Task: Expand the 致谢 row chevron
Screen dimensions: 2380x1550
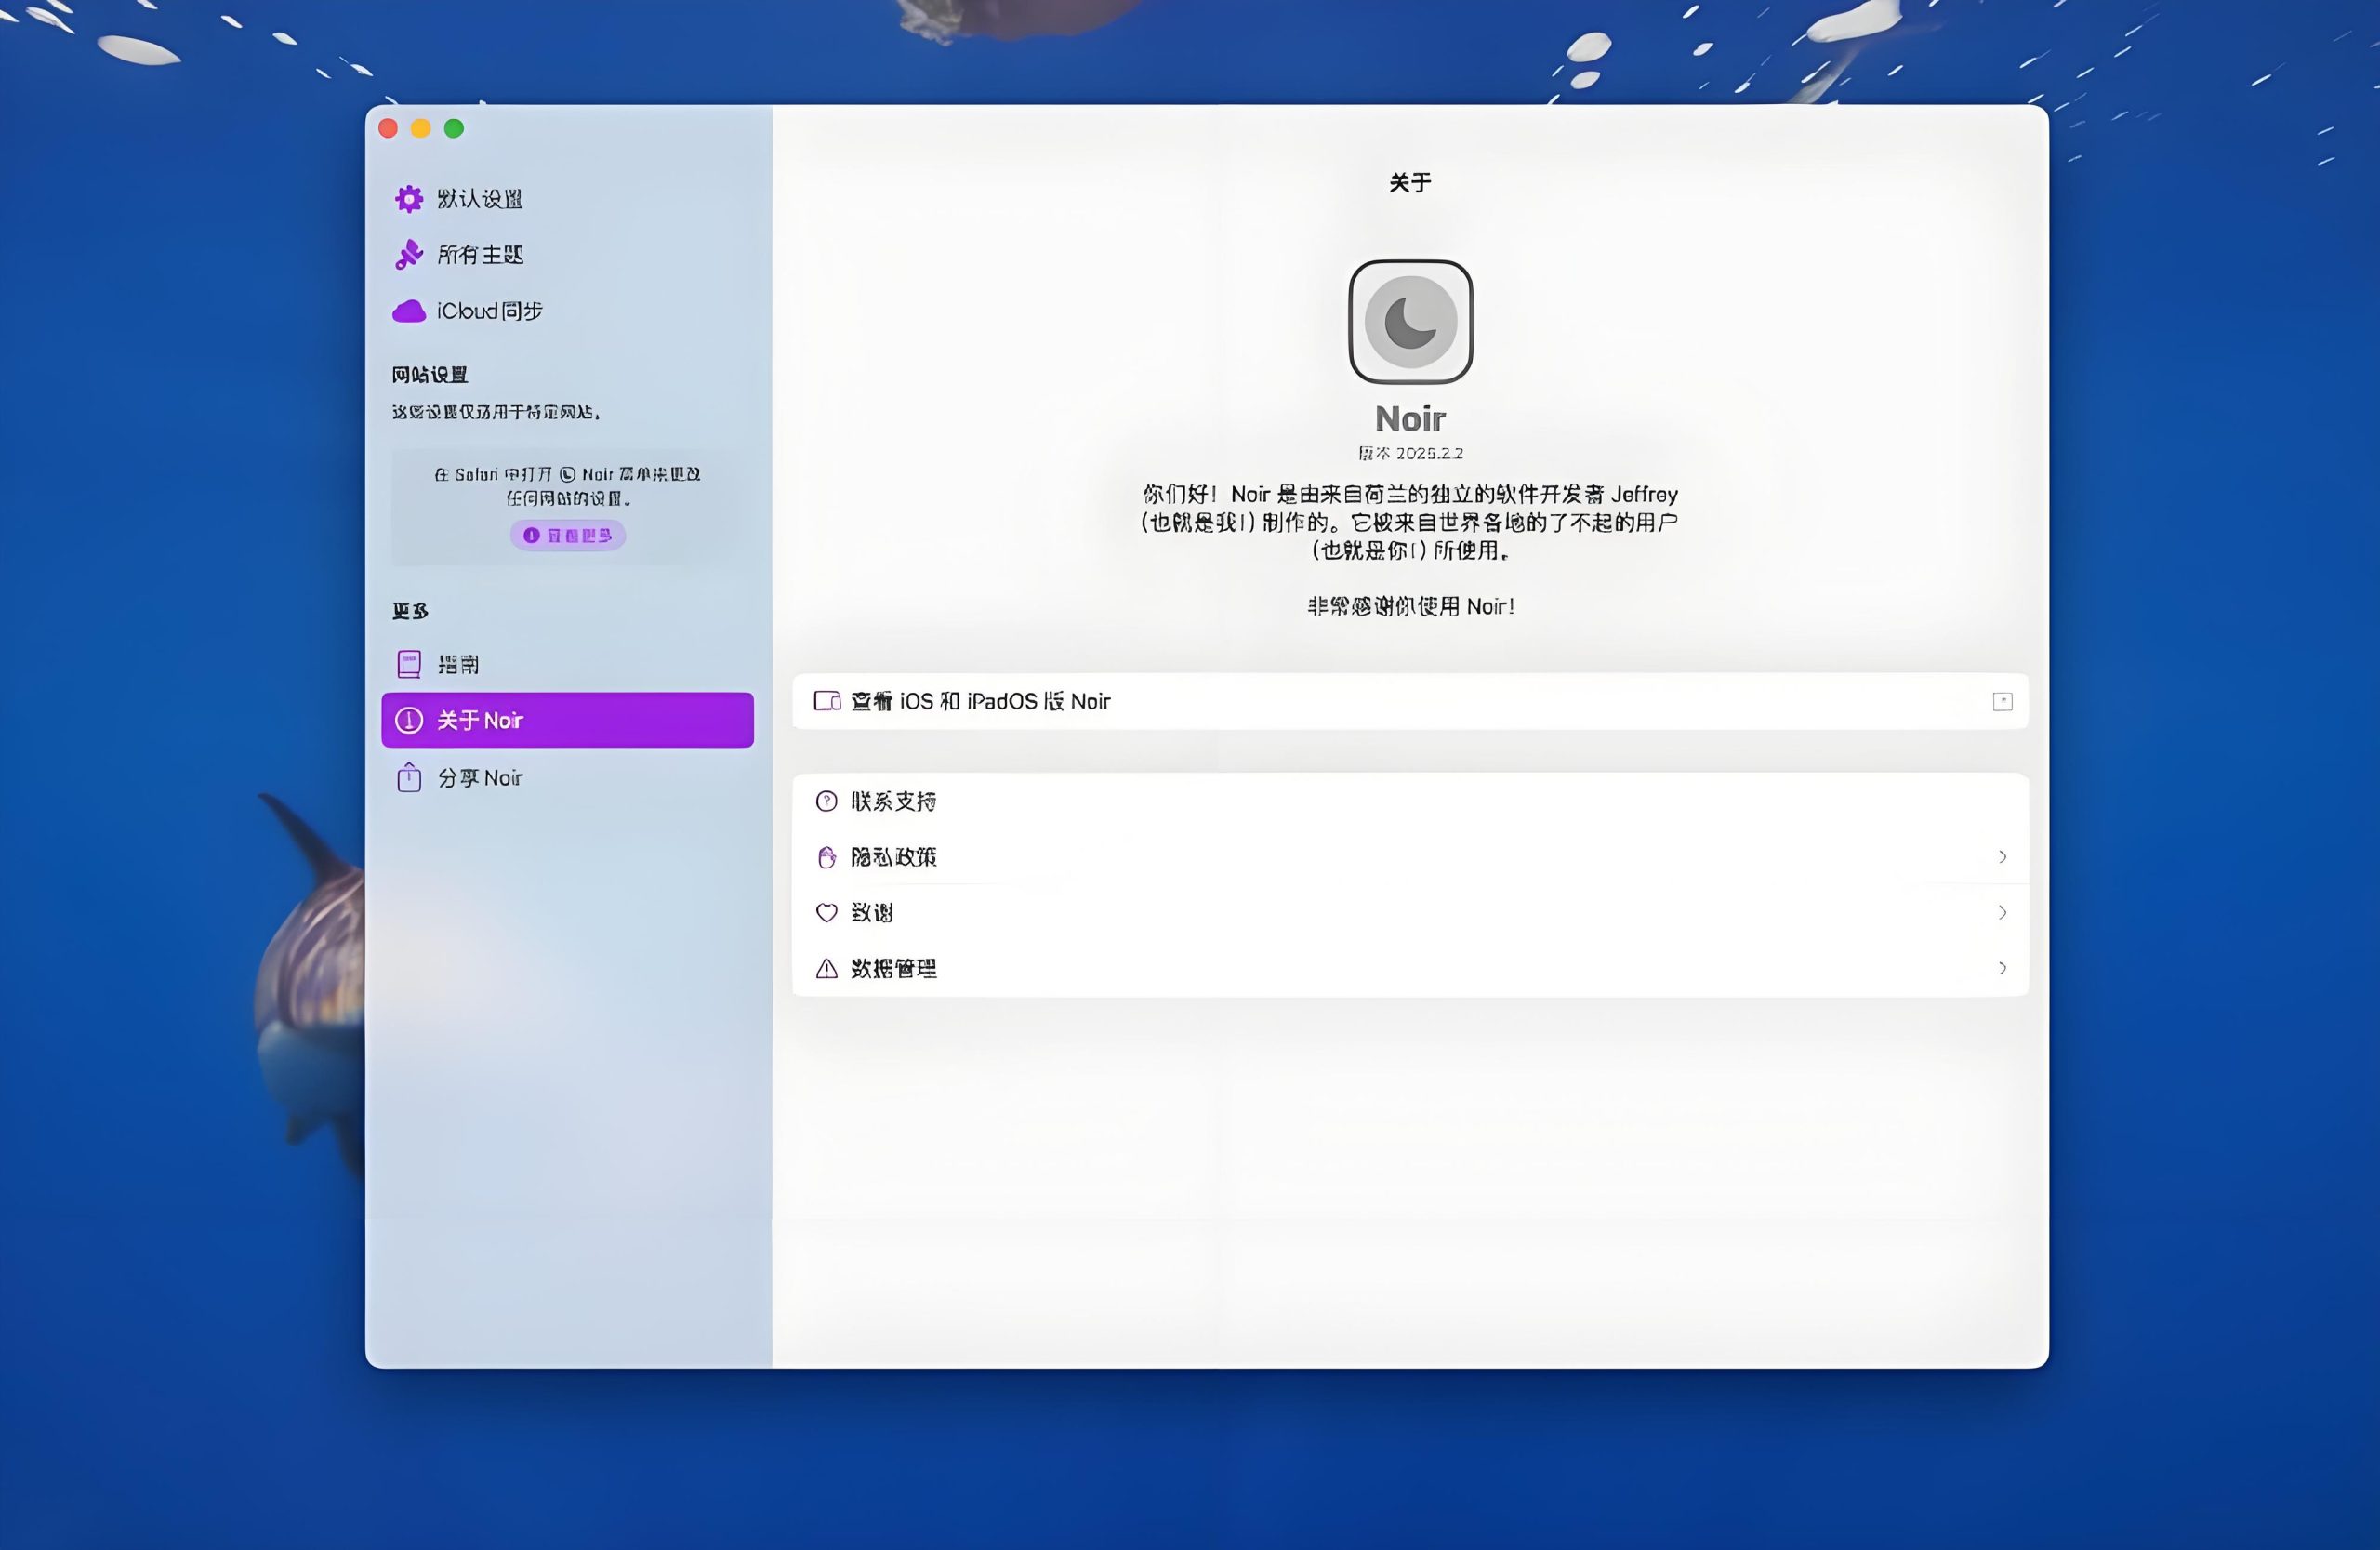Action: 2002,912
